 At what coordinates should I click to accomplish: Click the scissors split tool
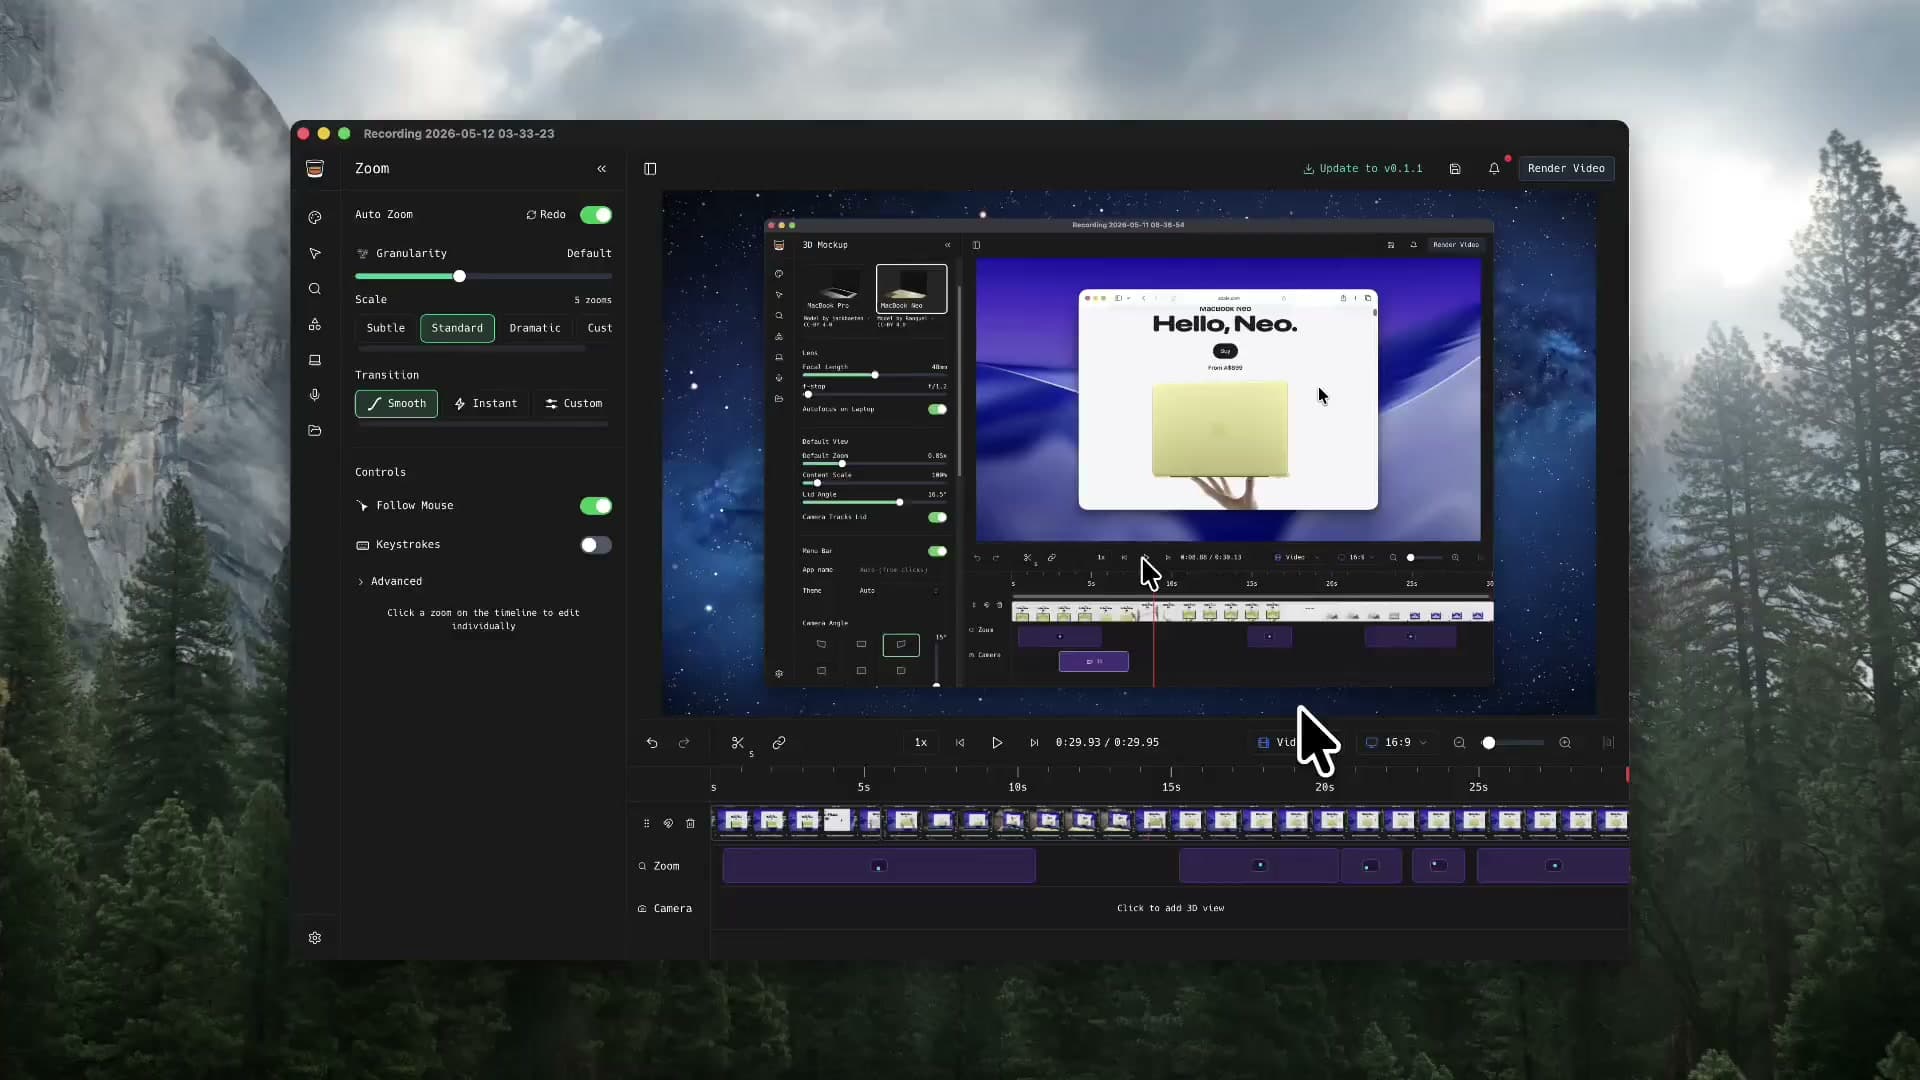738,742
